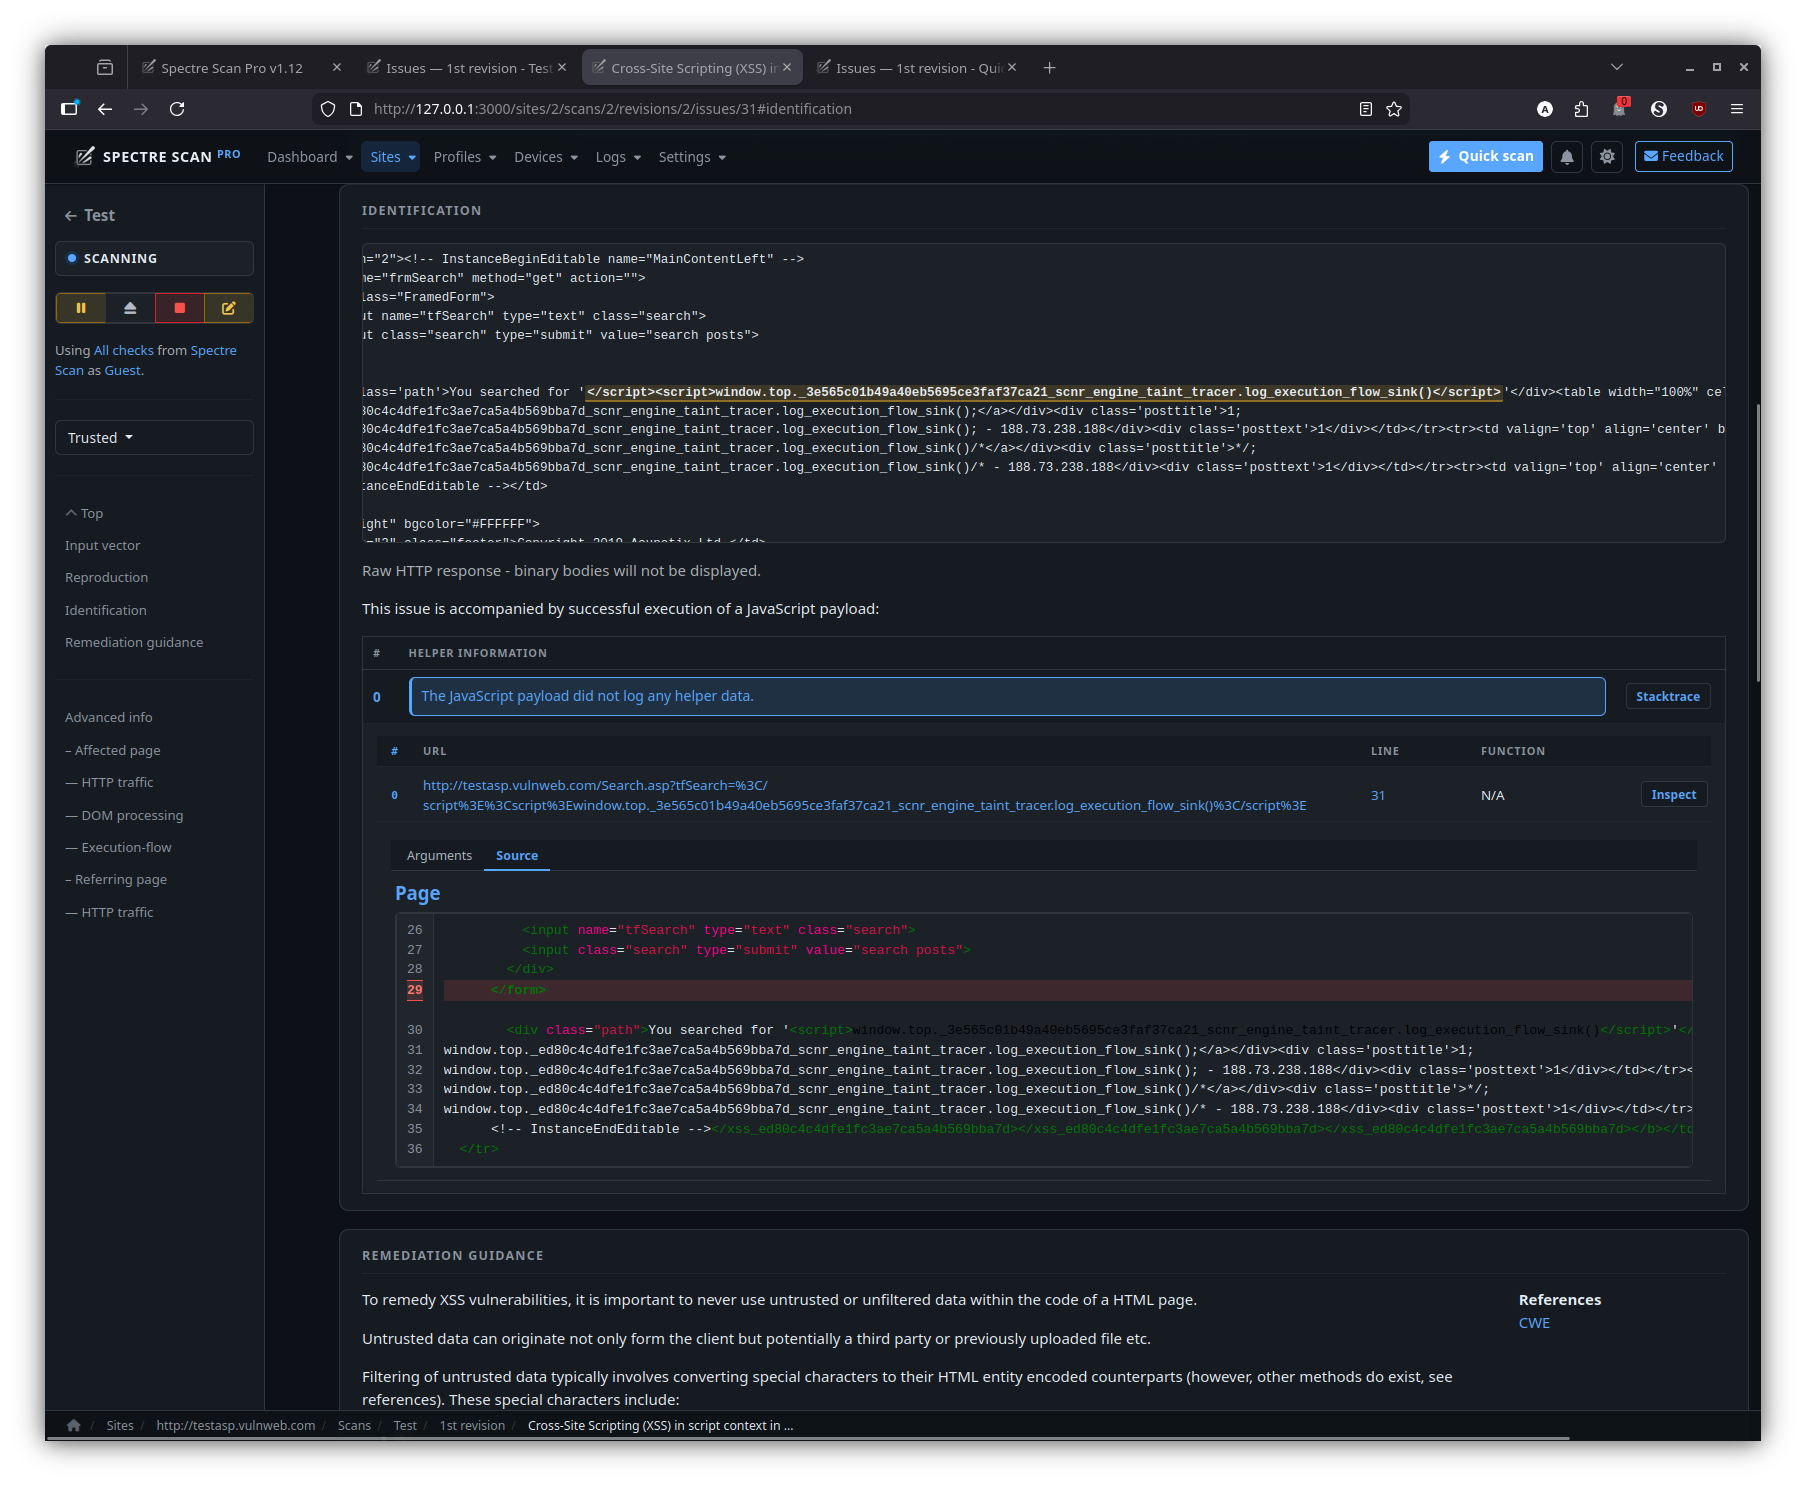Switch to the Issues — 1st revision - Test tab

466,68
